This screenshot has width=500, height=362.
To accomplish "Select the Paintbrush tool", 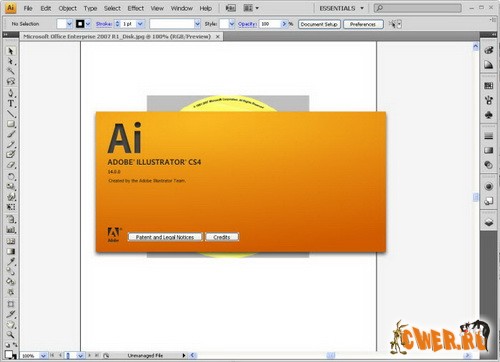I will click(x=11, y=134).
